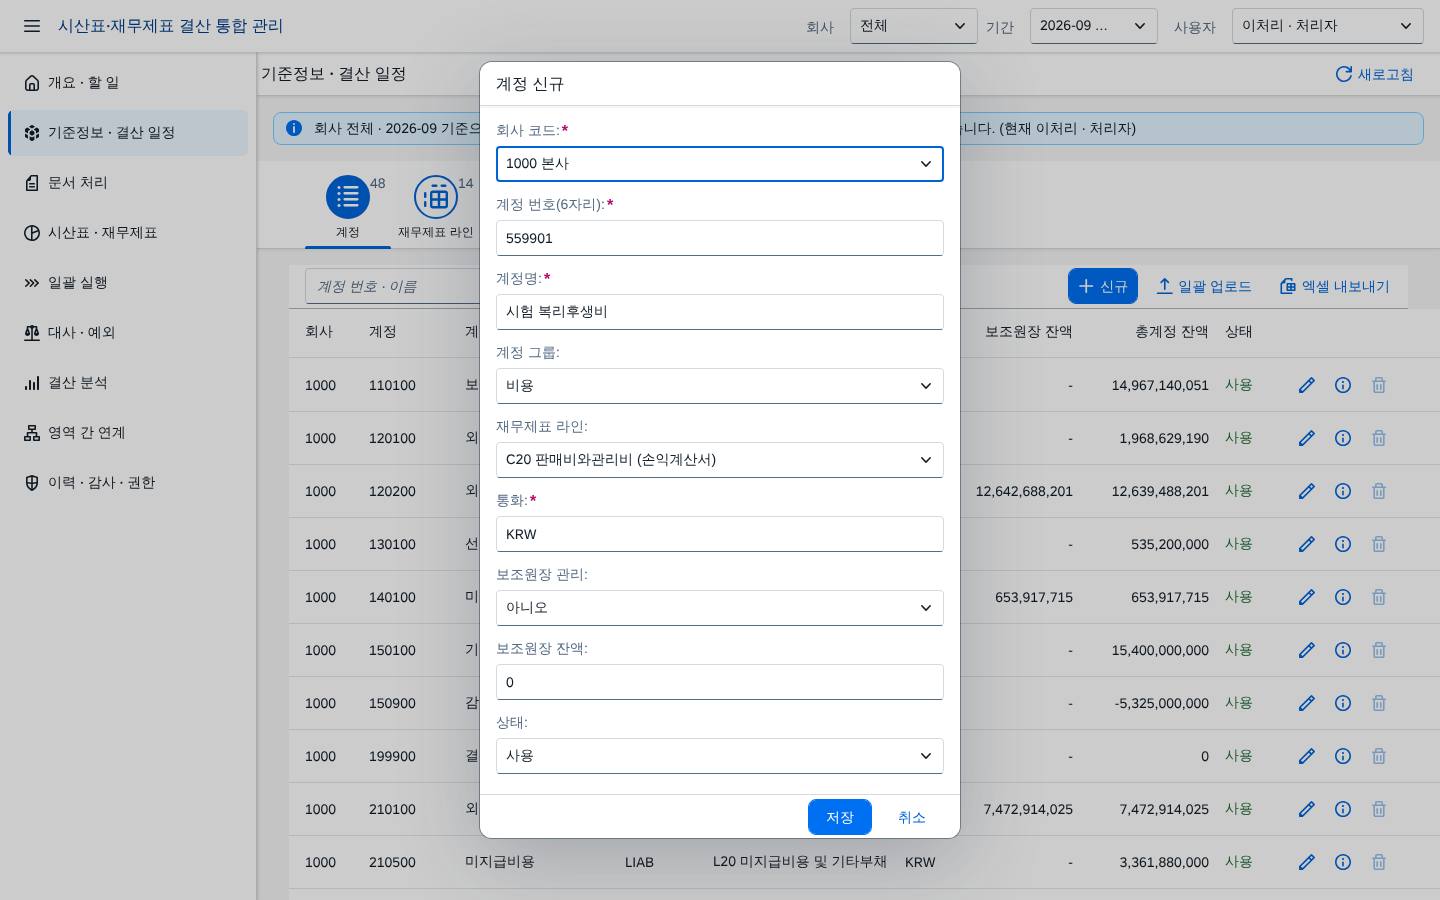The image size is (1440, 900).
Task: Open the 재무제표 라인 grid tab icon
Action: tap(436, 197)
